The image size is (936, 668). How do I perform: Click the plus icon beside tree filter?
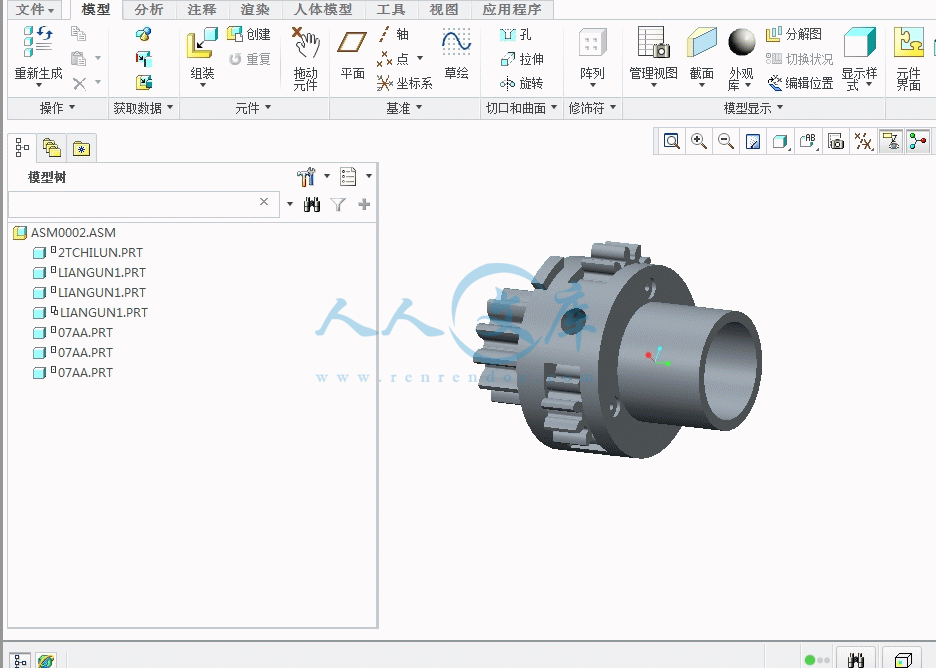click(364, 204)
